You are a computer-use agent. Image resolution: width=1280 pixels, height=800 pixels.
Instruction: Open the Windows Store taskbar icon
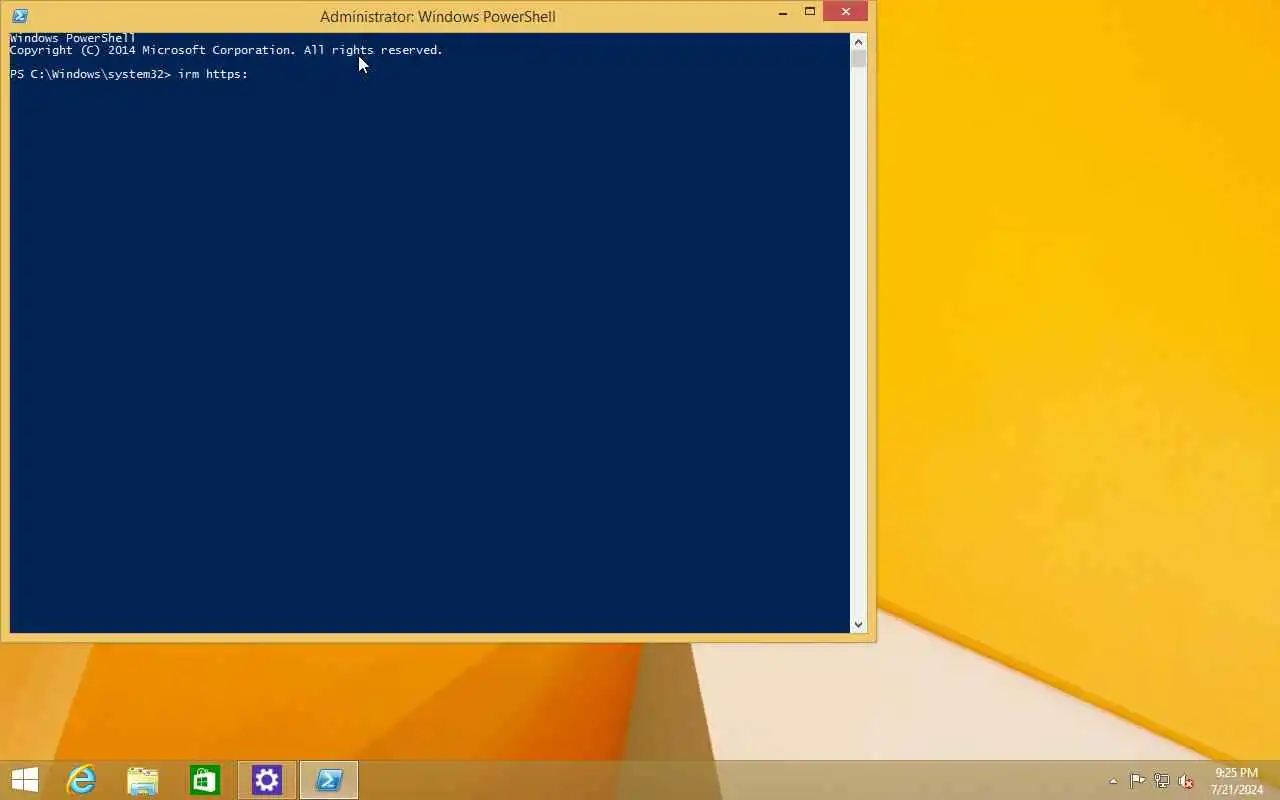205,780
